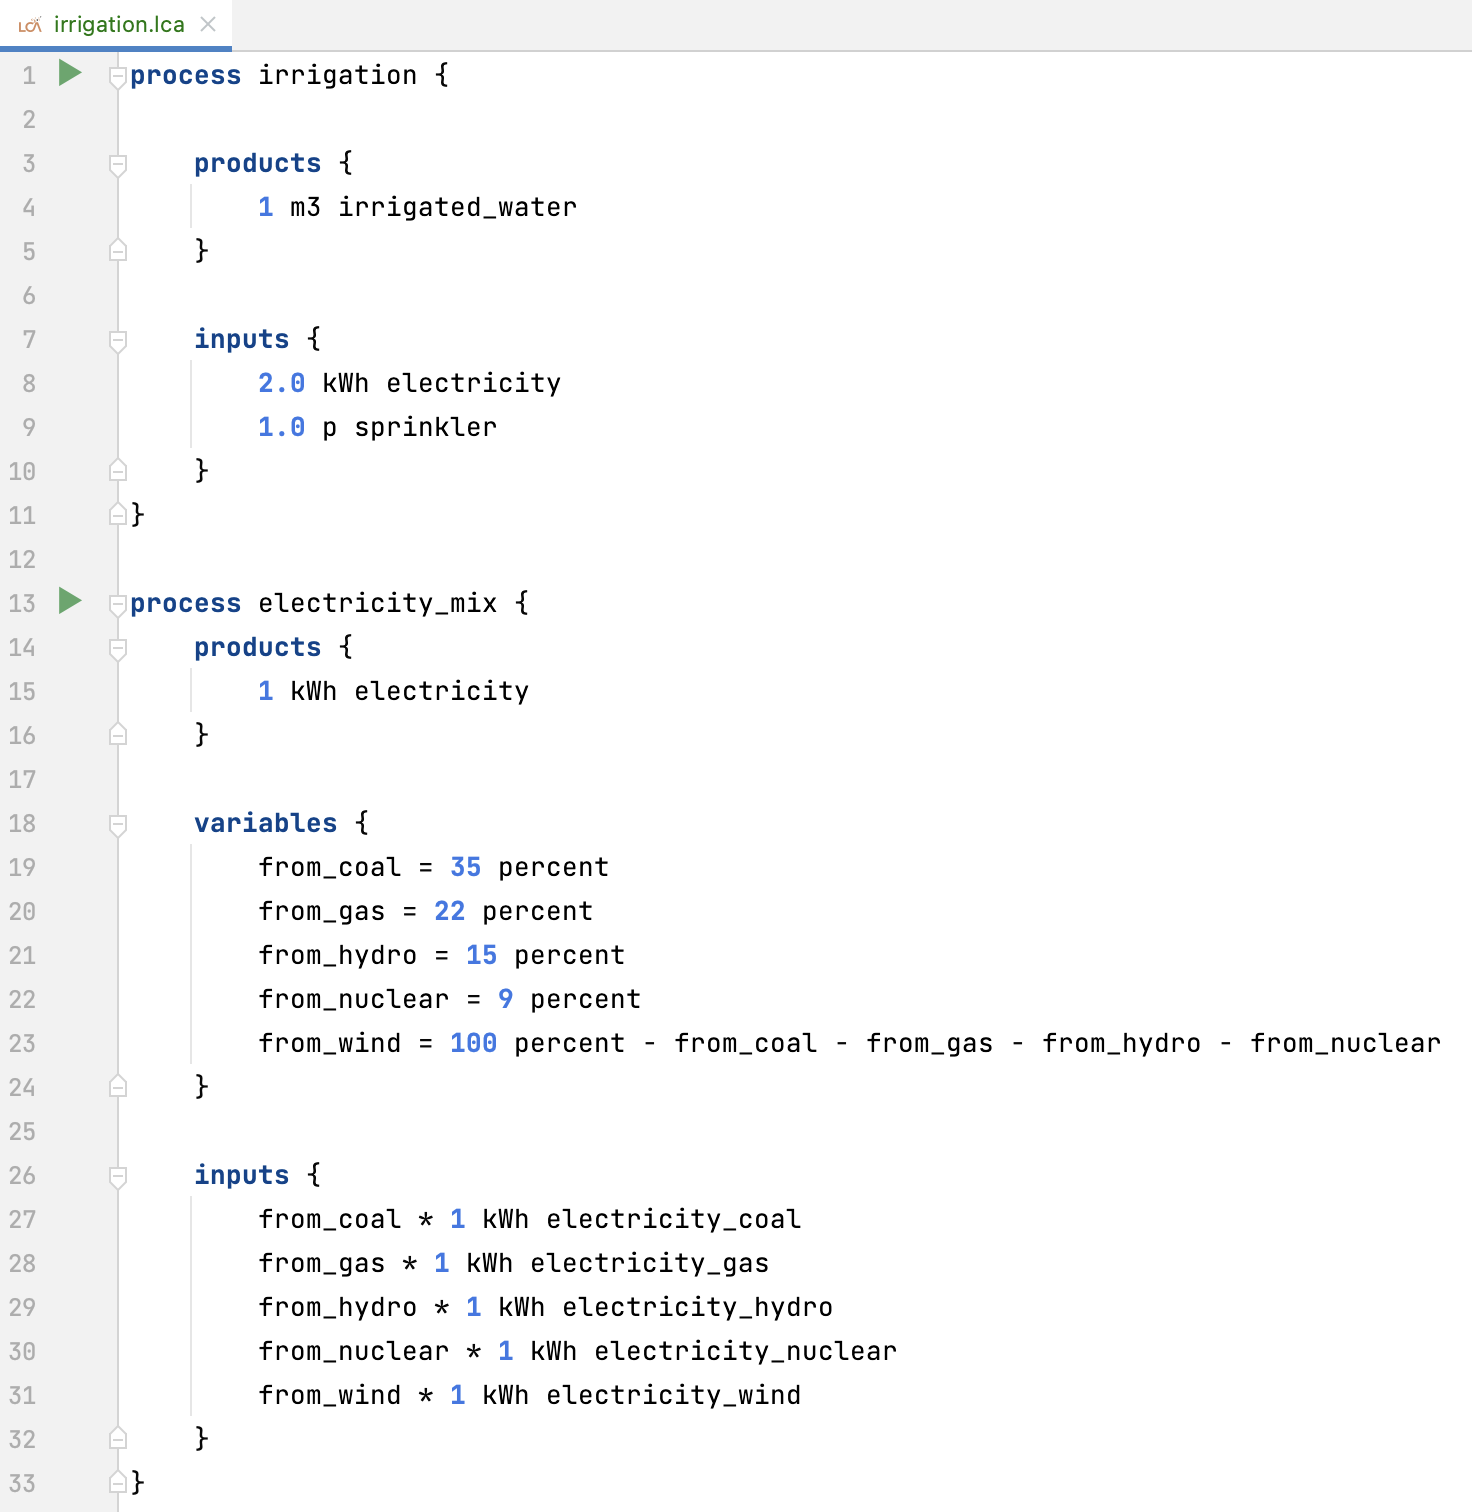This screenshot has width=1472, height=1512.
Task: Collapse the inputs block at line 7
Action: [118, 340]
